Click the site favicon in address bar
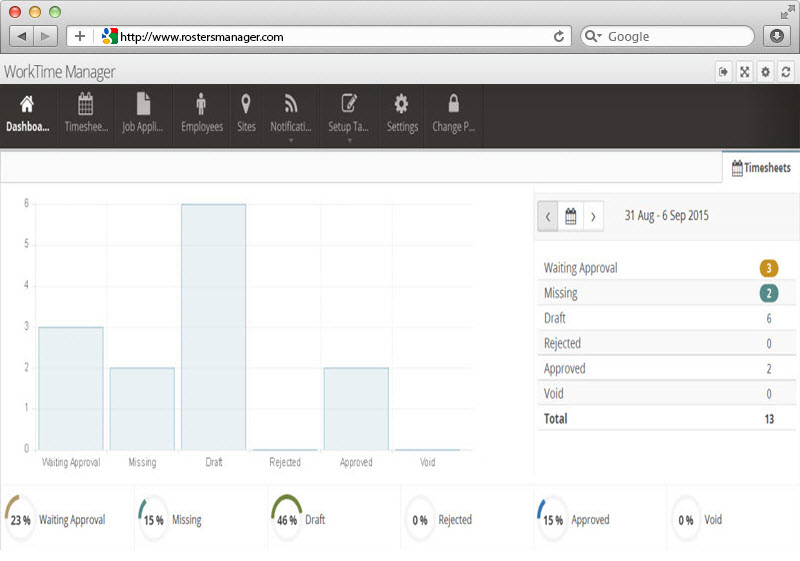 coord(109,36)
